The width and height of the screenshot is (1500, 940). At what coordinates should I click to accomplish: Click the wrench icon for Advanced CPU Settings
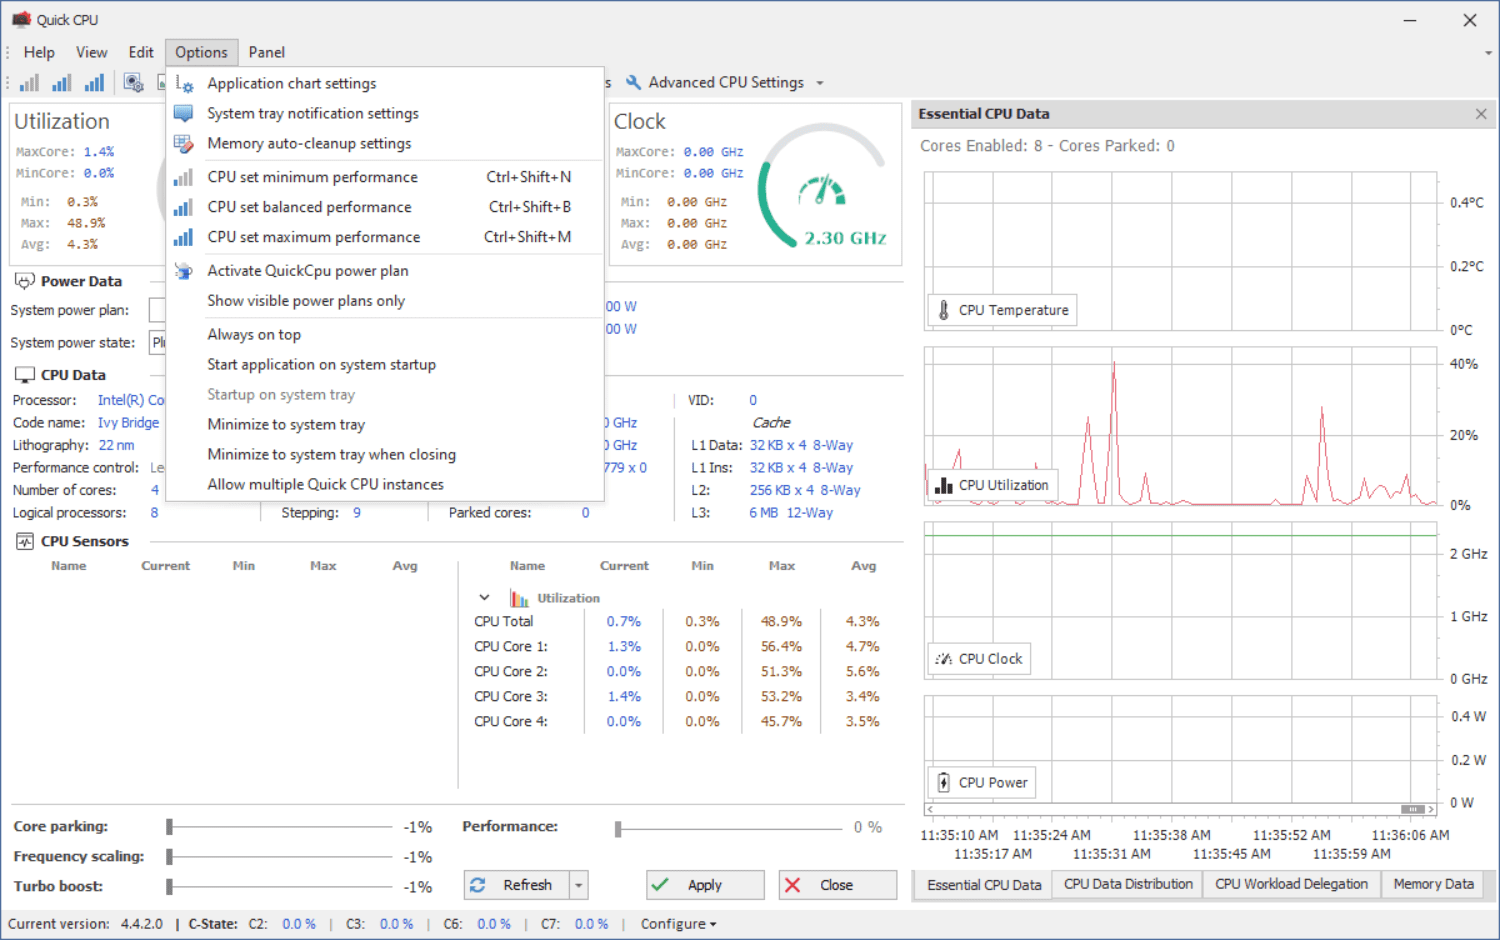633,82
